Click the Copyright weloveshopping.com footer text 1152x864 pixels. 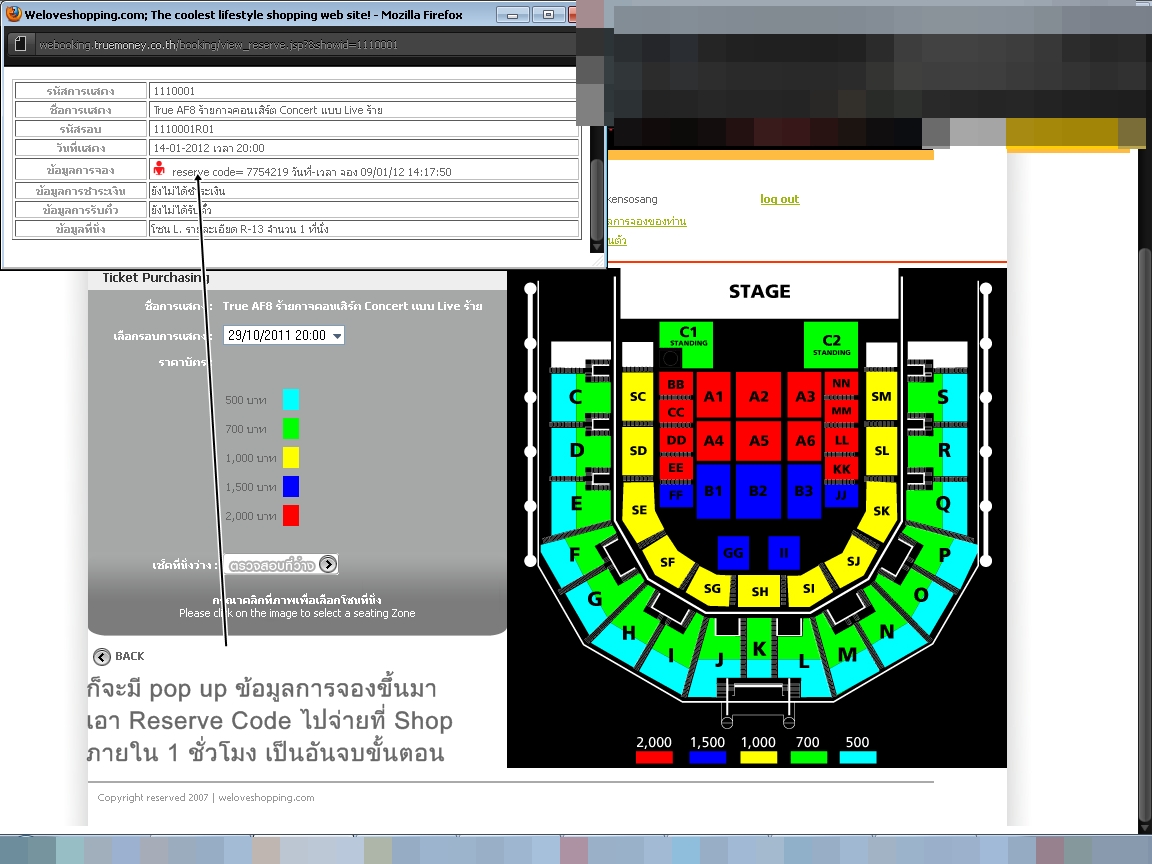coord(206,797)
